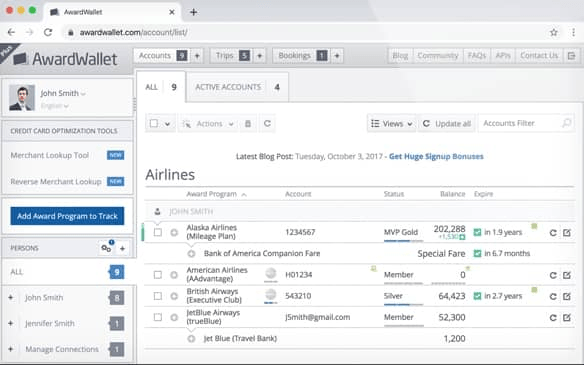Check the American Airlines row checkbox
584x365 pixels.
pyautogui.click(x=158, y=275)
